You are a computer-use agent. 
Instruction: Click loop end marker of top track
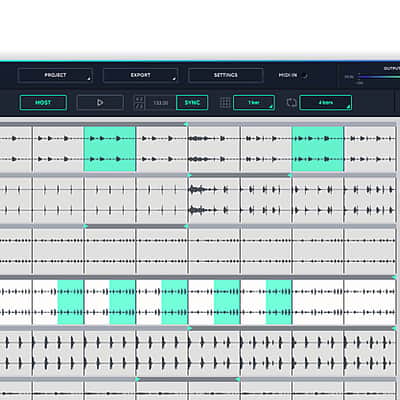tap(186, 124)
